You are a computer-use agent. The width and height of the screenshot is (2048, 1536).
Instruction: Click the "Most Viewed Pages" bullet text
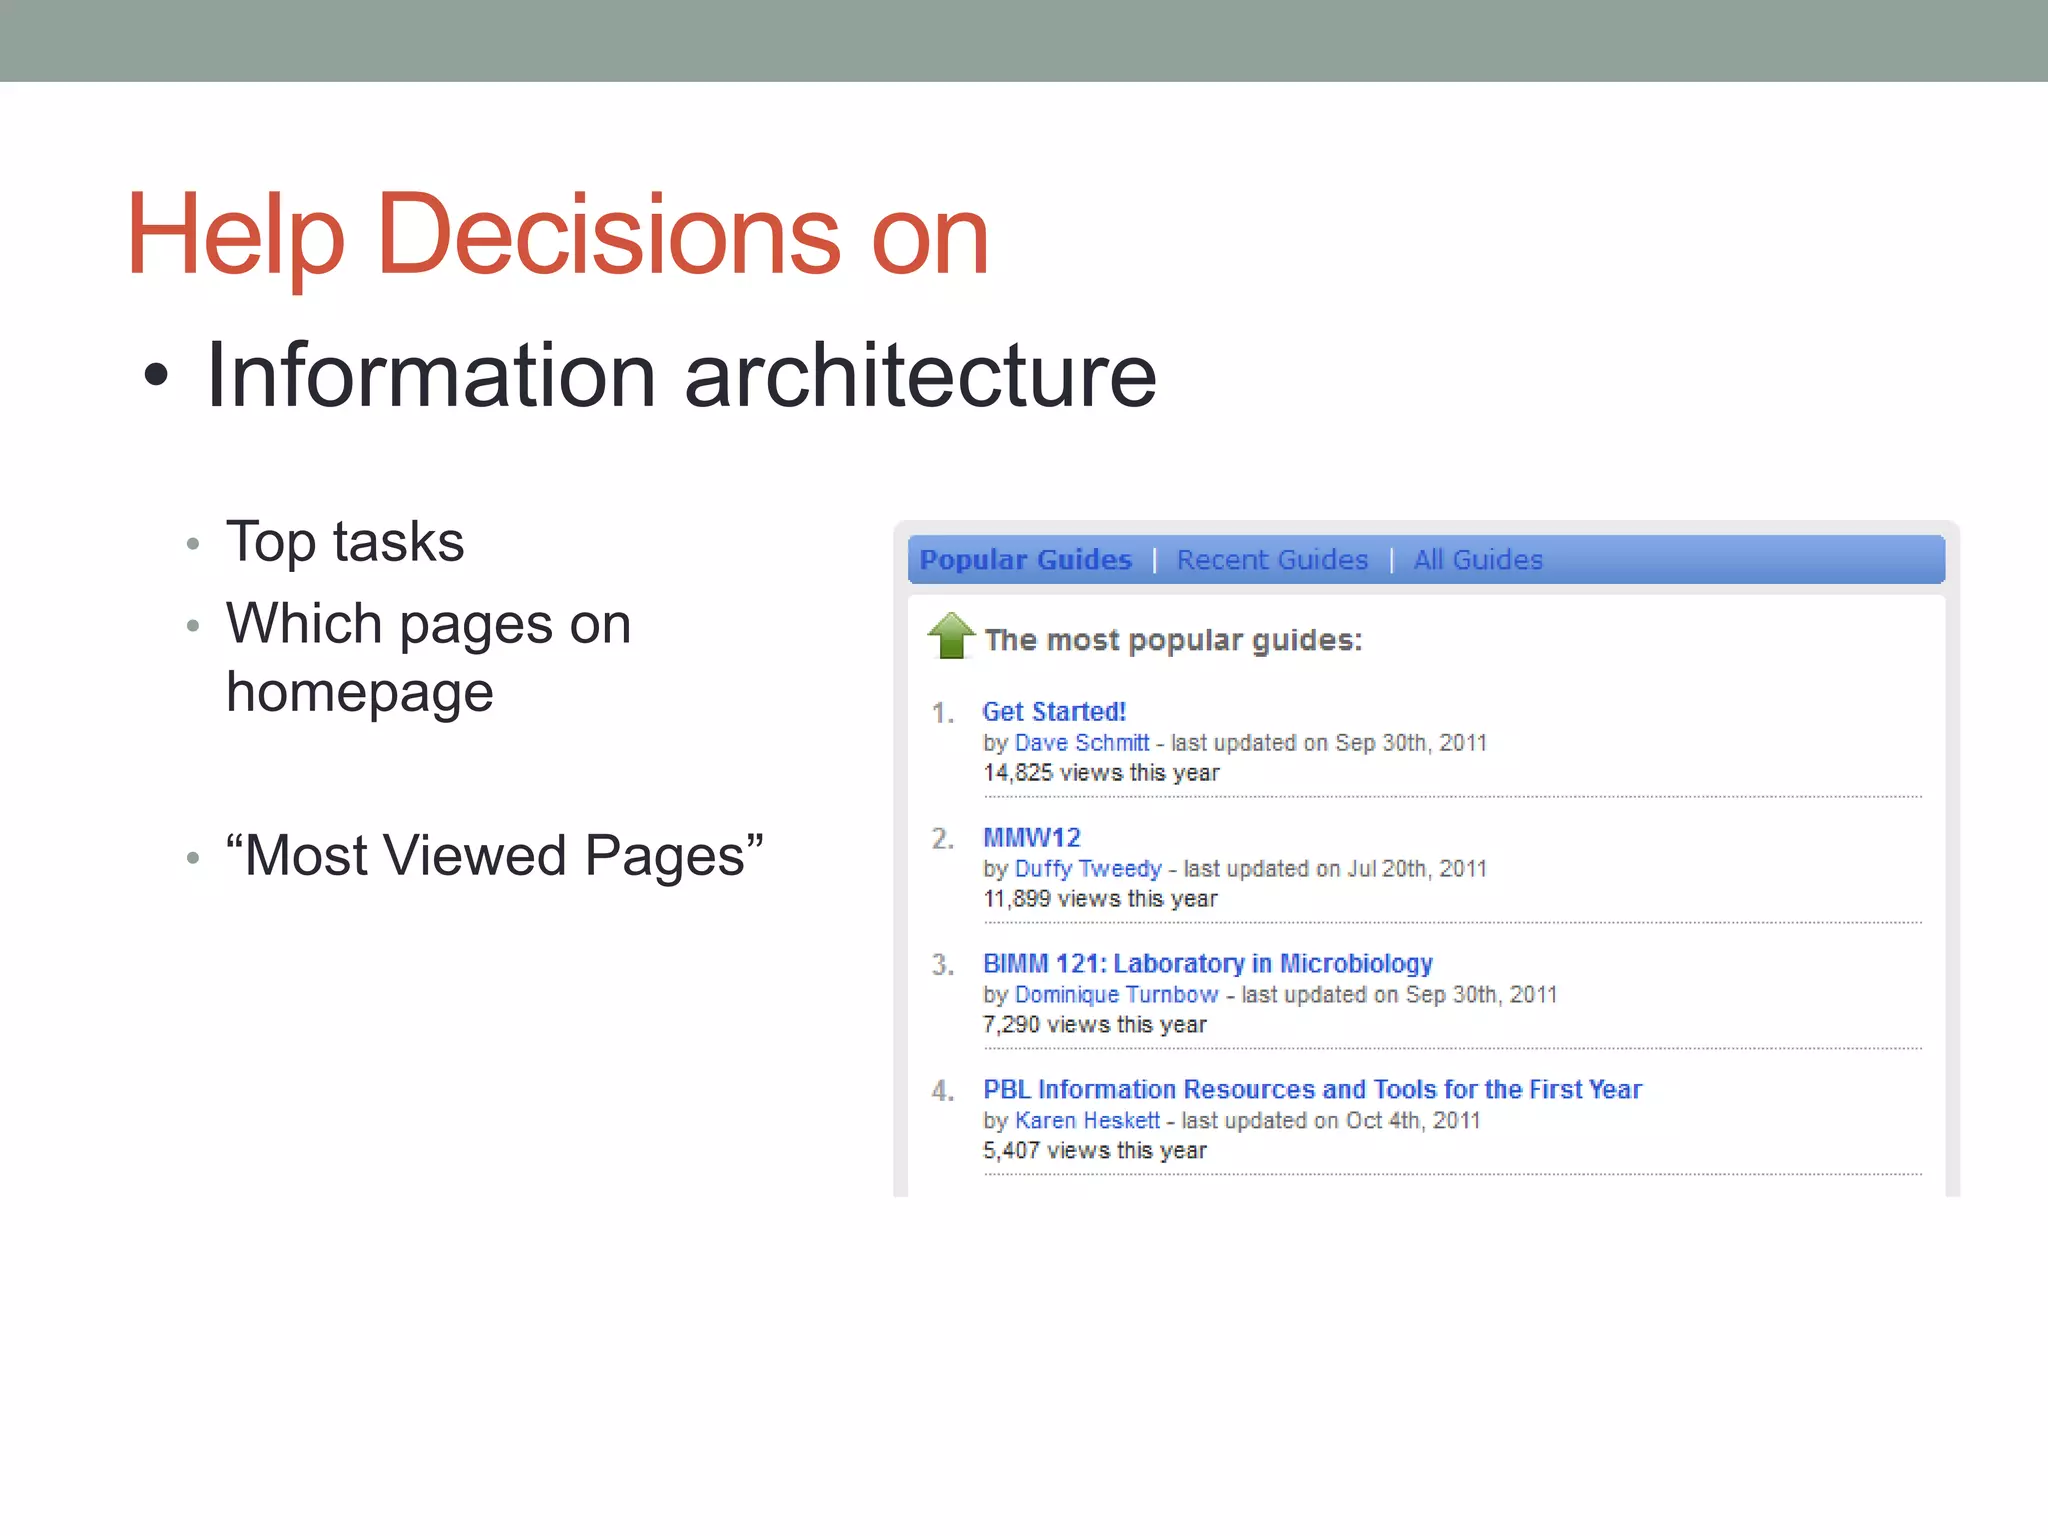point(494,856)
